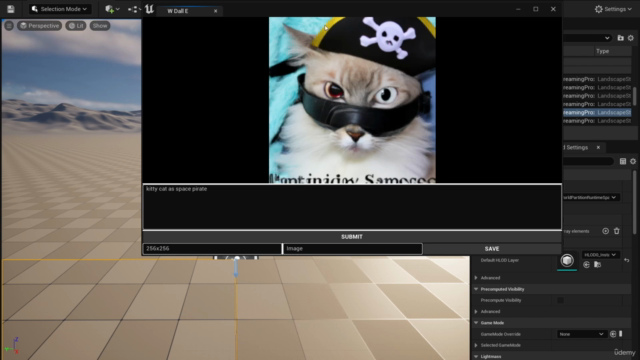Screen dimensions: 640x360
Task: Expand the Selected GameMode section
Action: tap(476, 345)
